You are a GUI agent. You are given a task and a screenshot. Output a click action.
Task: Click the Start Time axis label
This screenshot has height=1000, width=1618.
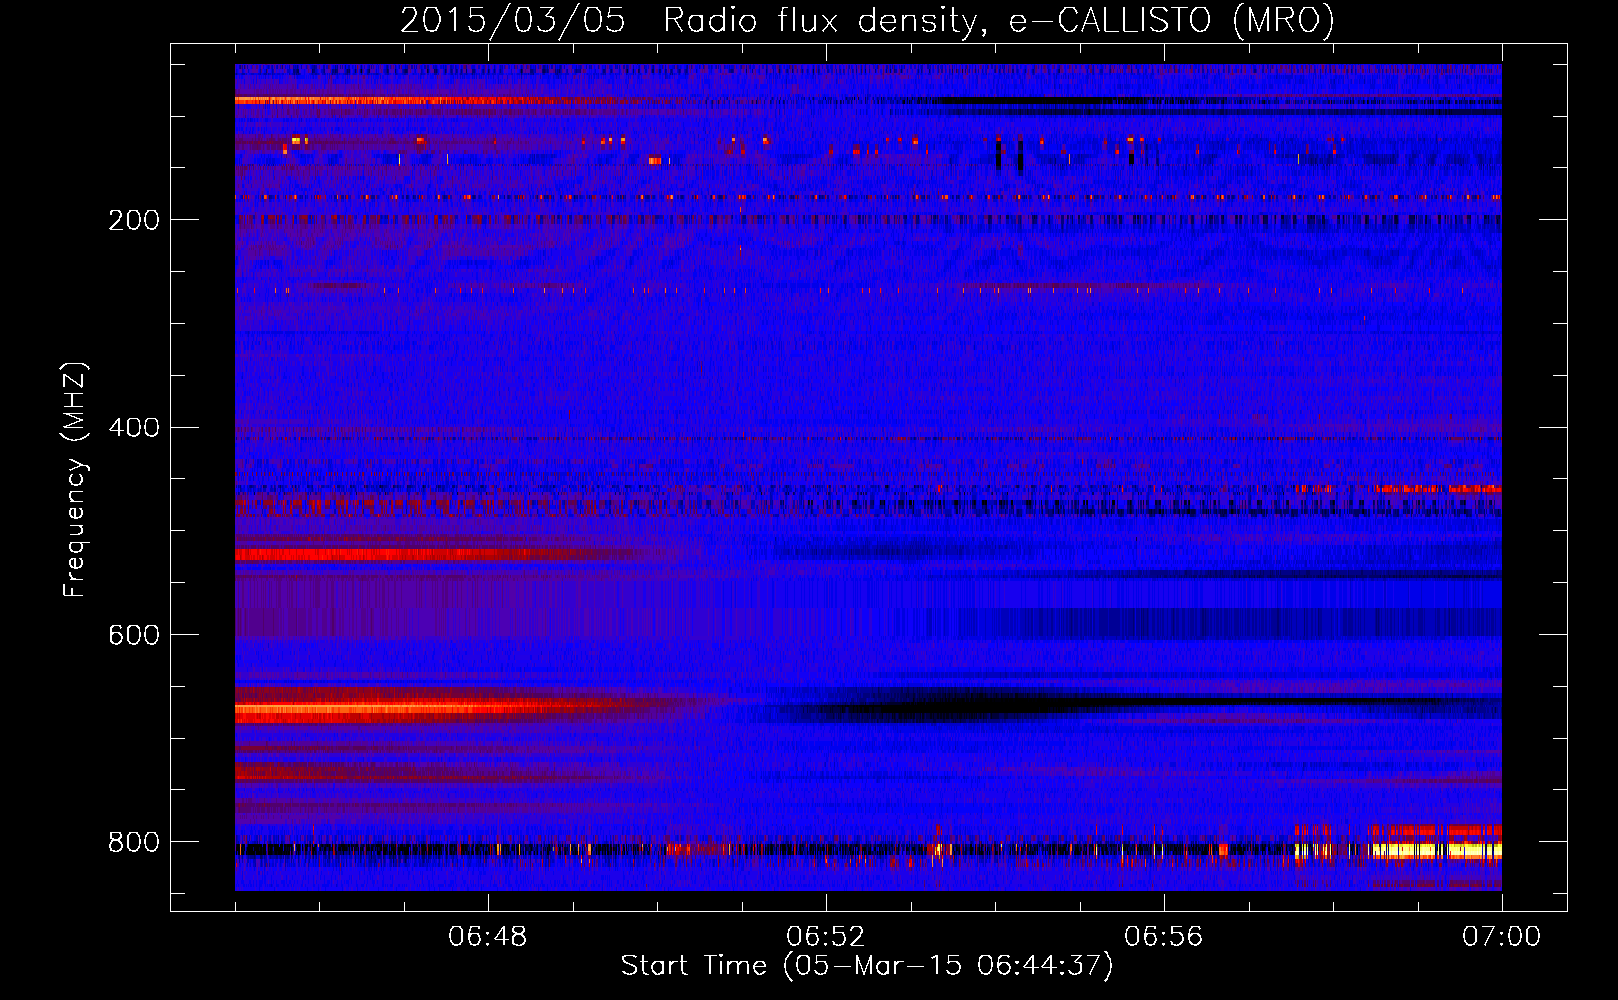pyautogui.click(x=867, y=966)
